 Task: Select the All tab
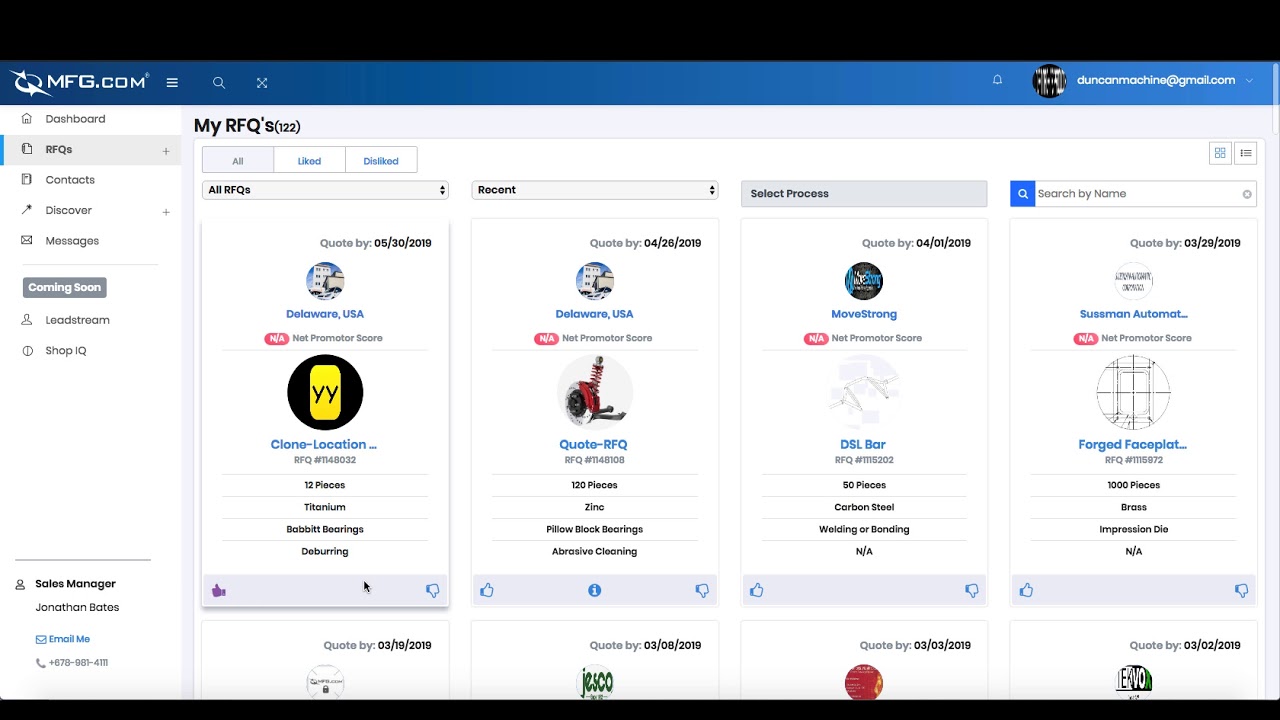(238, 160)
